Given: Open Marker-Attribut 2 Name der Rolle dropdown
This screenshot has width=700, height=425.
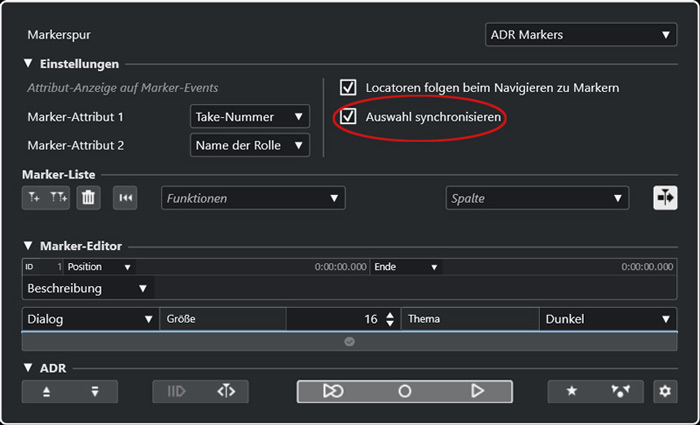Looking at the screenshot, I should (250, 146).
